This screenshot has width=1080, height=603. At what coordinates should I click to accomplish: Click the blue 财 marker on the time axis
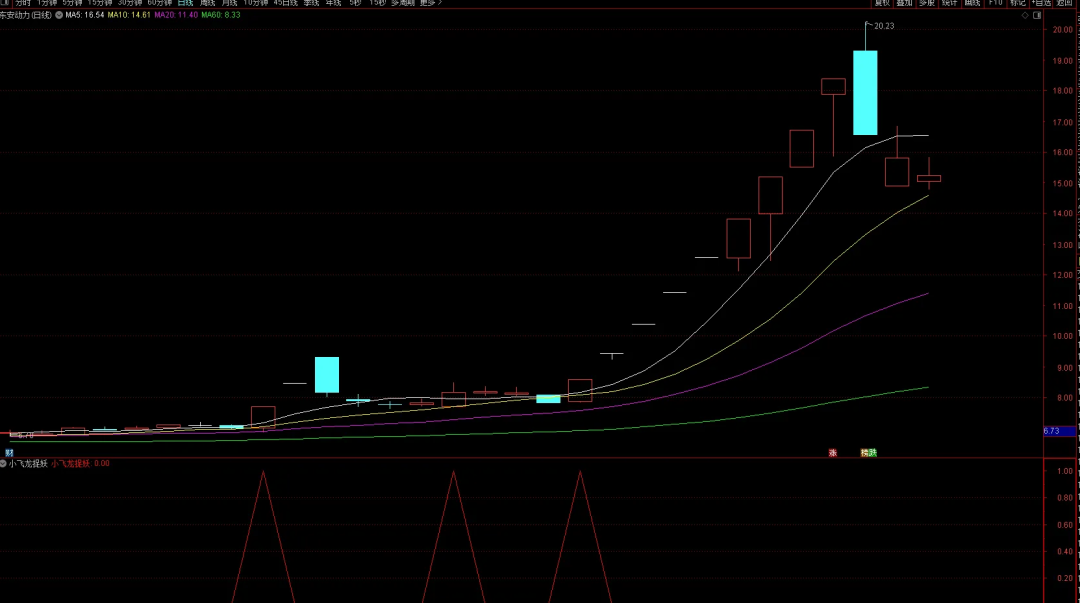click(x=9, y=453)
